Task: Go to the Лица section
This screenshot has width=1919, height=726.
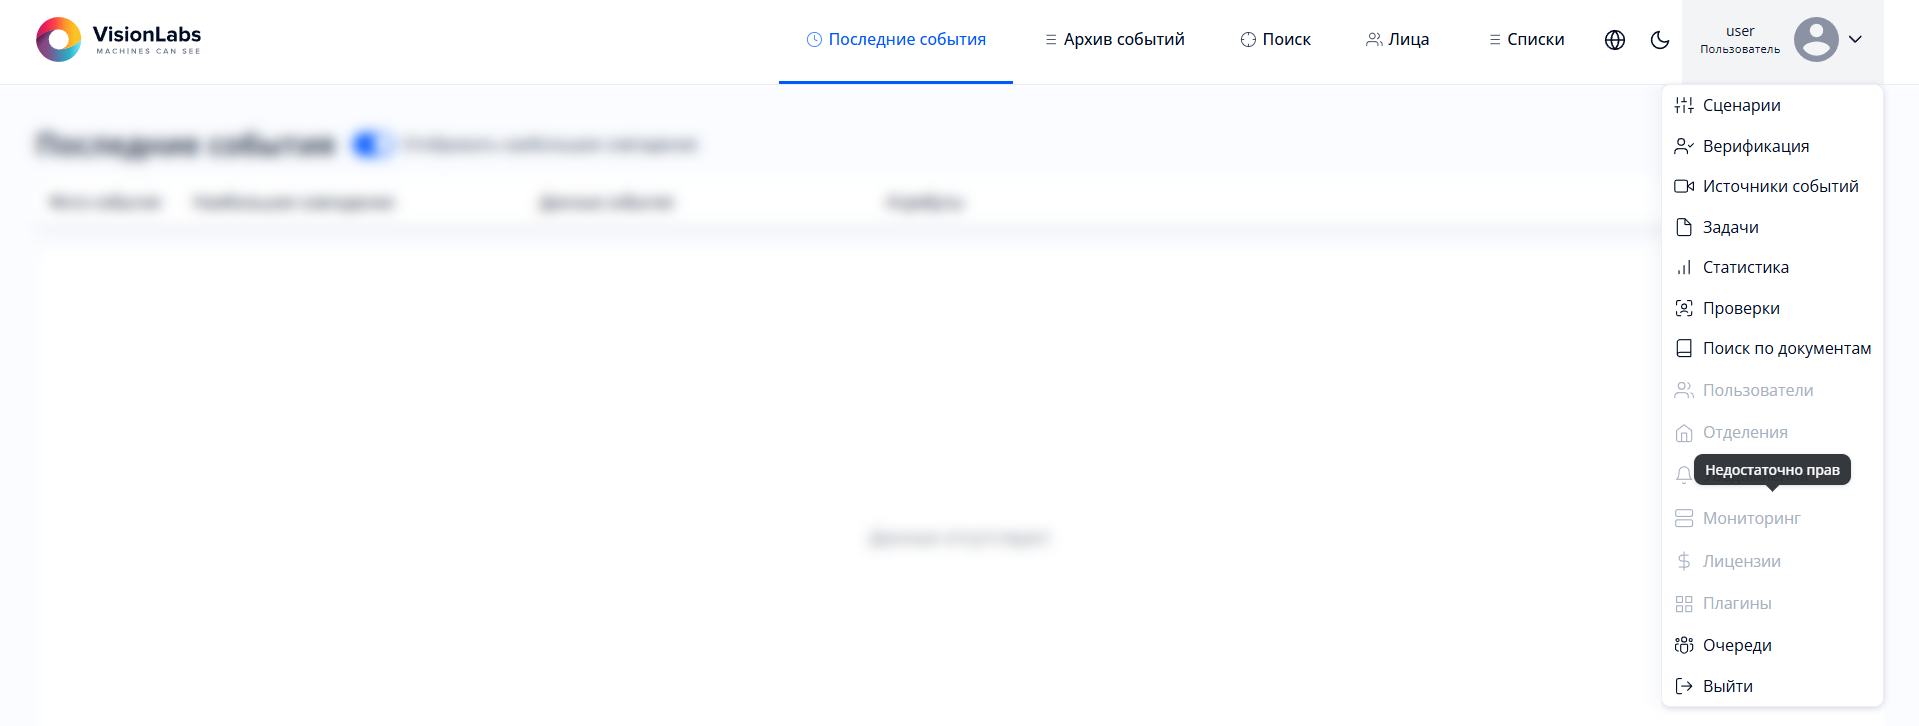Action: click(x=1397, y=40)
